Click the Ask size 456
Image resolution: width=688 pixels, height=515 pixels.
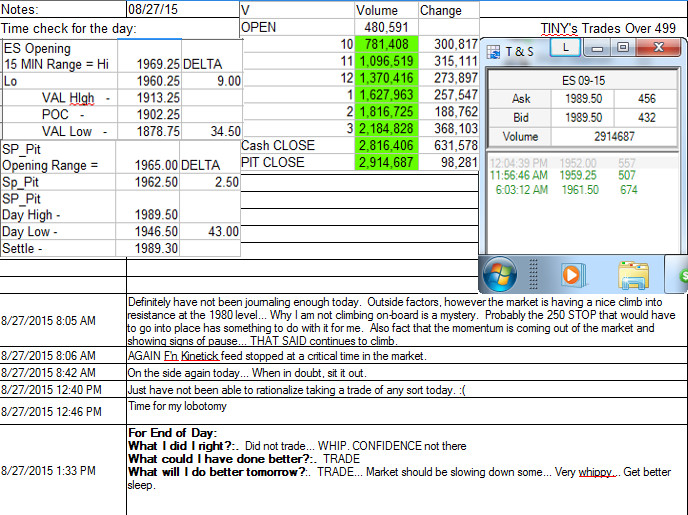pyautogui.click(x=646, y=99)
